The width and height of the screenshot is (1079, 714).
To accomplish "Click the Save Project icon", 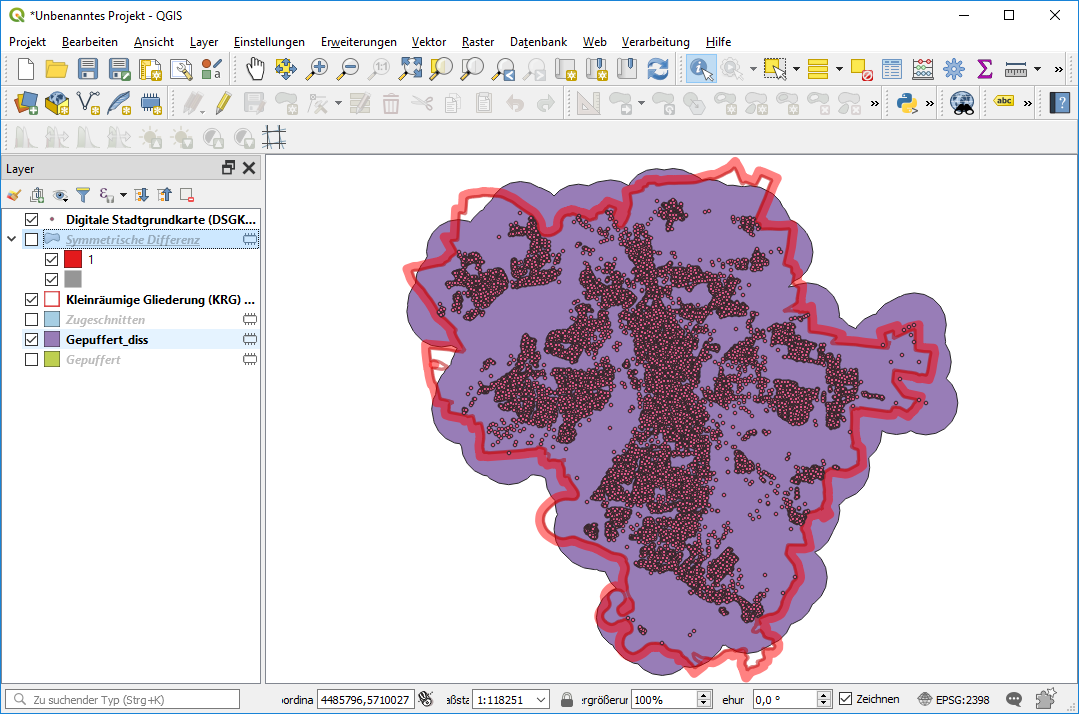I will point(88,69).
